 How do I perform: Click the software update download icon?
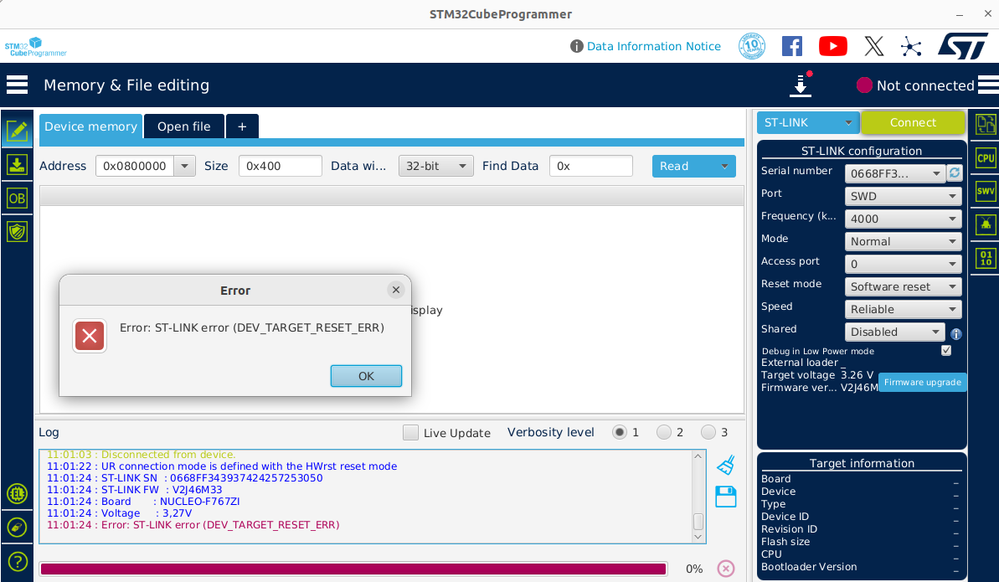(x=800, y=85)
